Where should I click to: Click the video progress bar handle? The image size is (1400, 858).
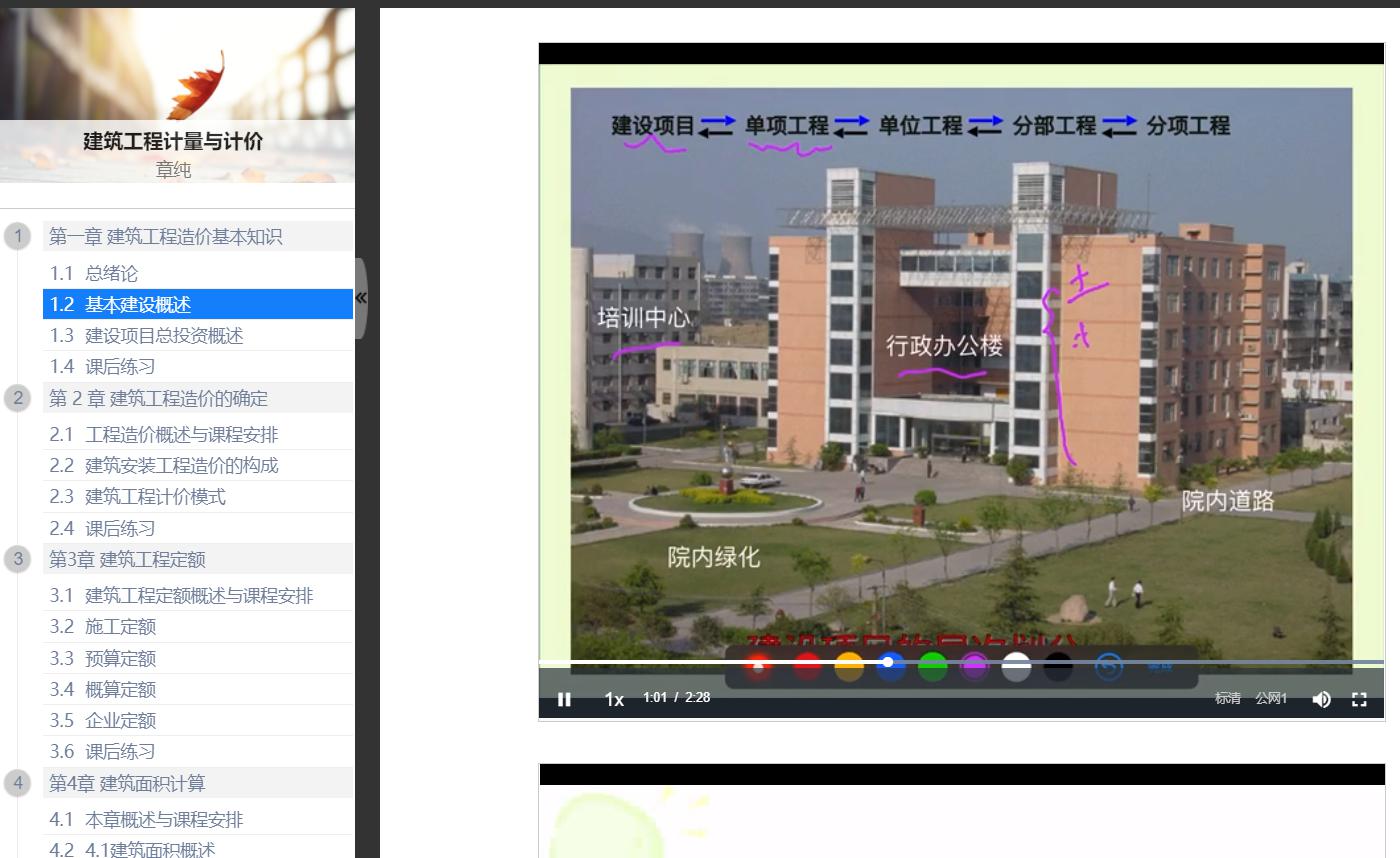pyautogui.click(x=887, y=662)
